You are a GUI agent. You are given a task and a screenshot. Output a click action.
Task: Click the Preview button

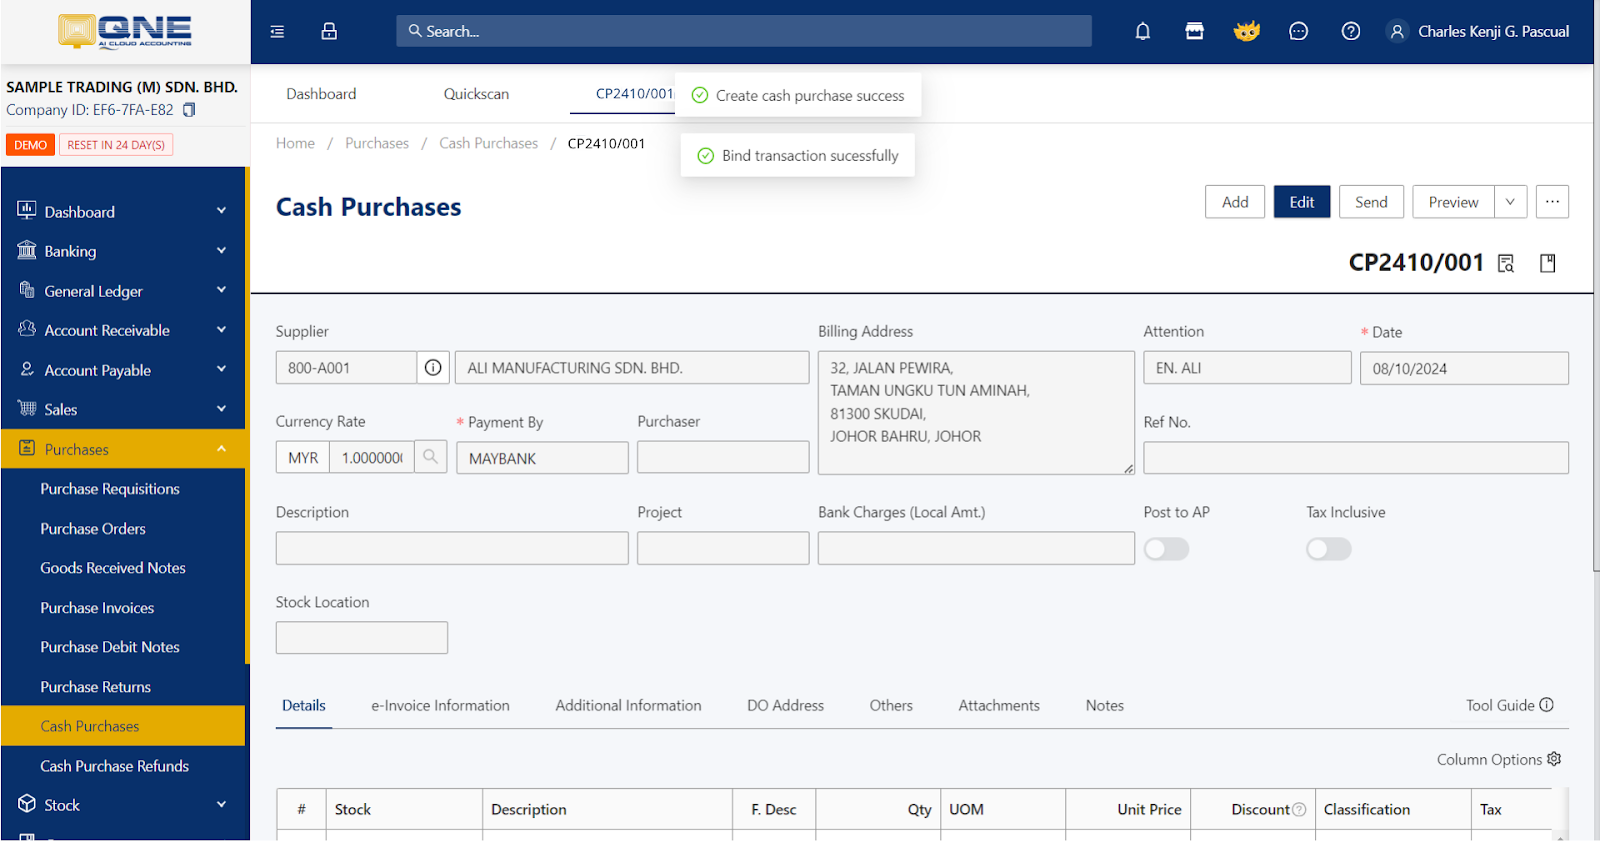1453,202
